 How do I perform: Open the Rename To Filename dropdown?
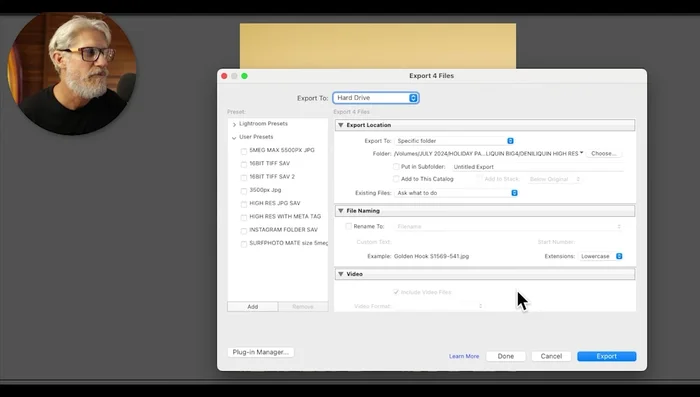point(508,226)
